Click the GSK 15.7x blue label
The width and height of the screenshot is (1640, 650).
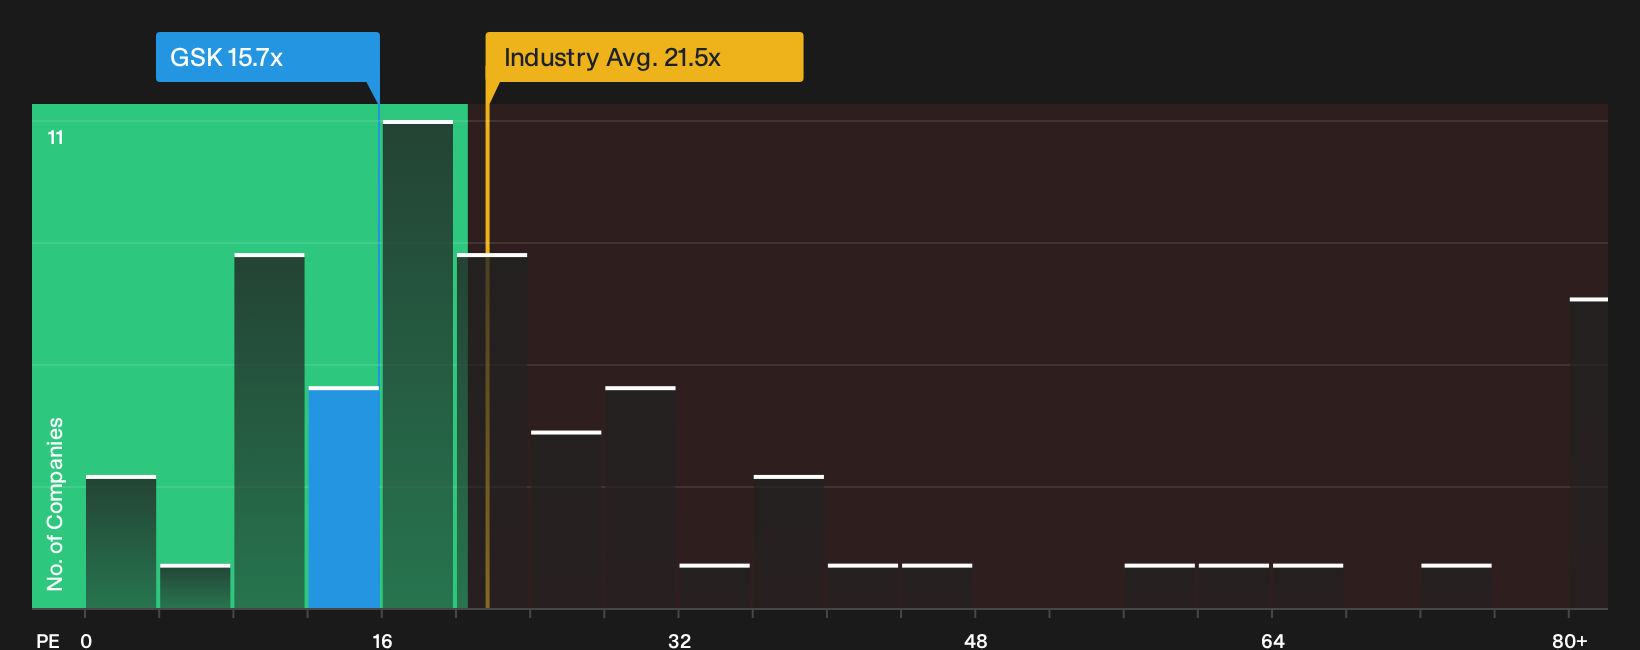click(267, 57)
